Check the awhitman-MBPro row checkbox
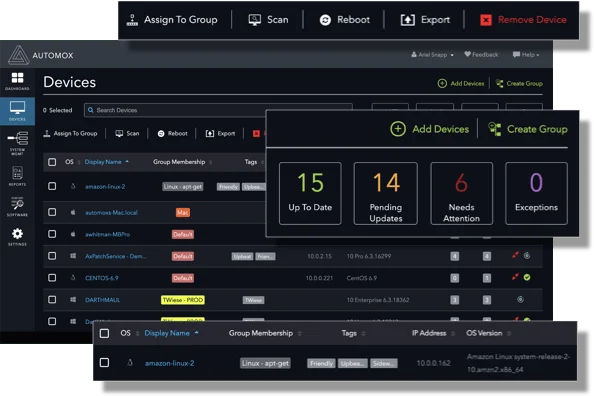 click(x=52, y=234)
